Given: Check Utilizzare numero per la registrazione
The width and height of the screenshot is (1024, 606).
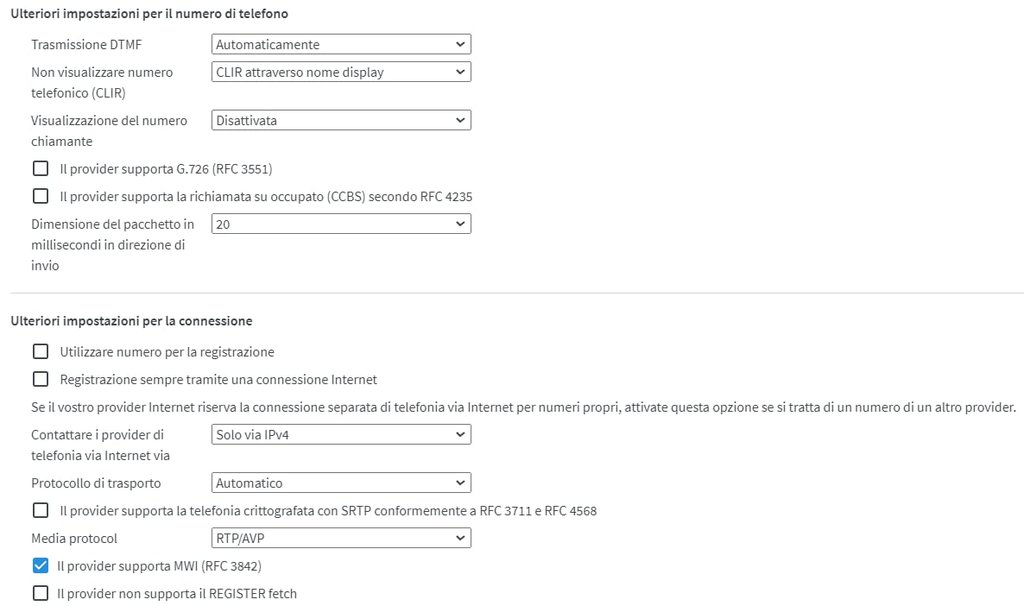Looking at the screenshot, I should pyautogui.click(x=41, y=352).
